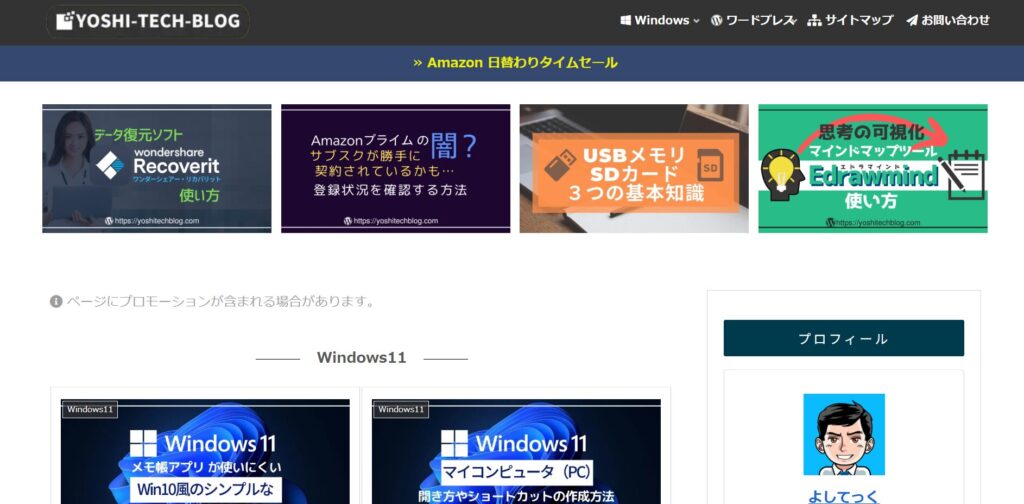Click the プロフィール sidebar heading

[844, 338]
